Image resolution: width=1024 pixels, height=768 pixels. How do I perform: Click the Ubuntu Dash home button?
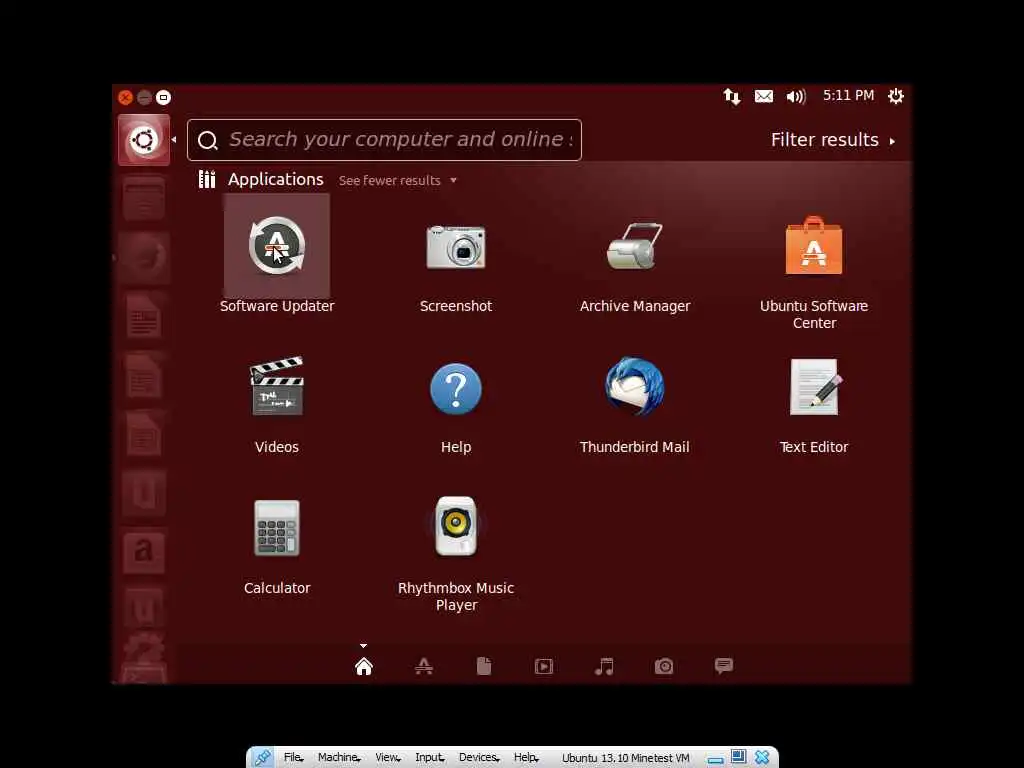coord(144,140)
